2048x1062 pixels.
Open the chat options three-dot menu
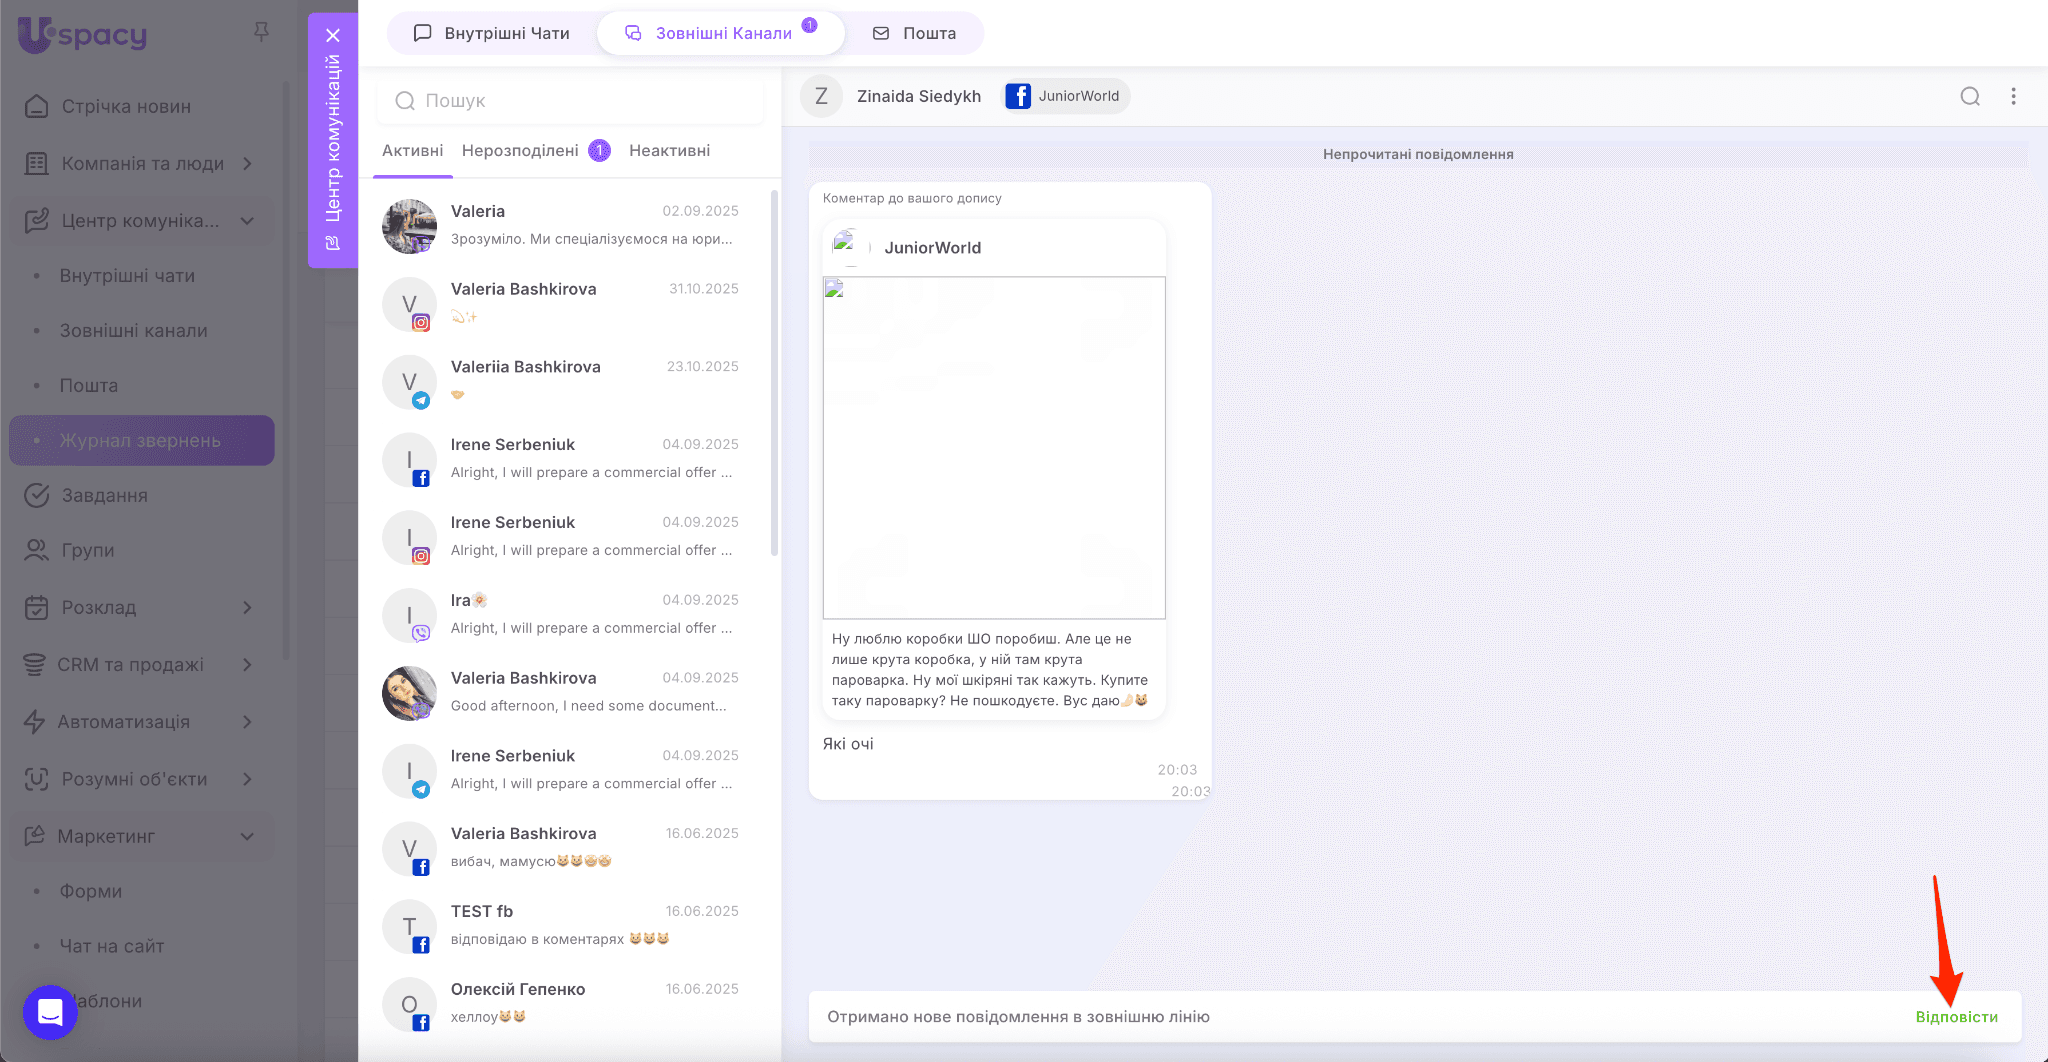click(x=2014, y=96)
